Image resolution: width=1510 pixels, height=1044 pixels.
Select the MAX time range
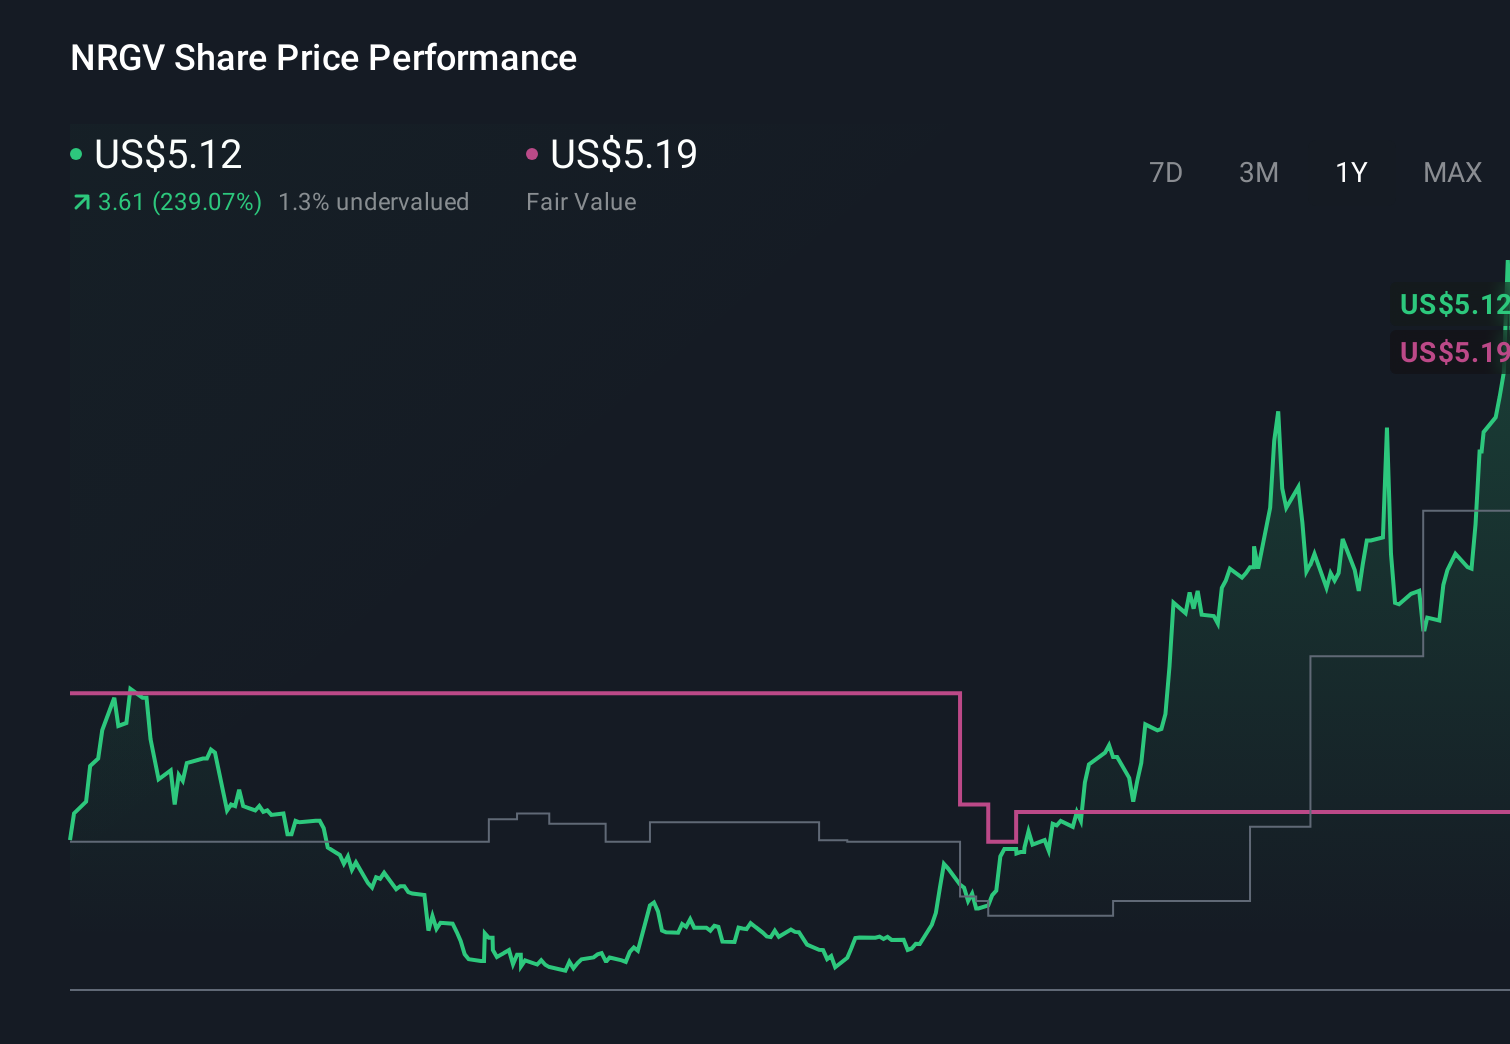point(1451,172)
